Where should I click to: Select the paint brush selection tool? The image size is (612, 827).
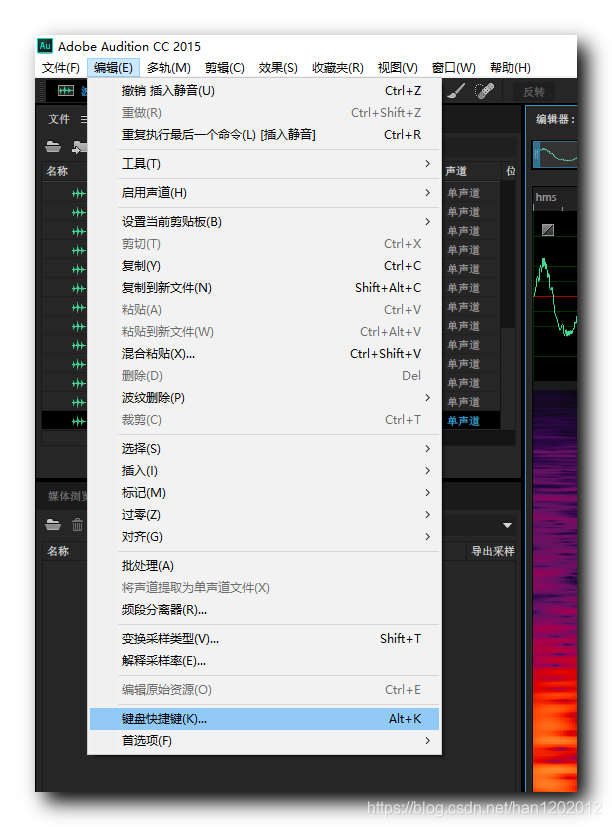(456, 91)
